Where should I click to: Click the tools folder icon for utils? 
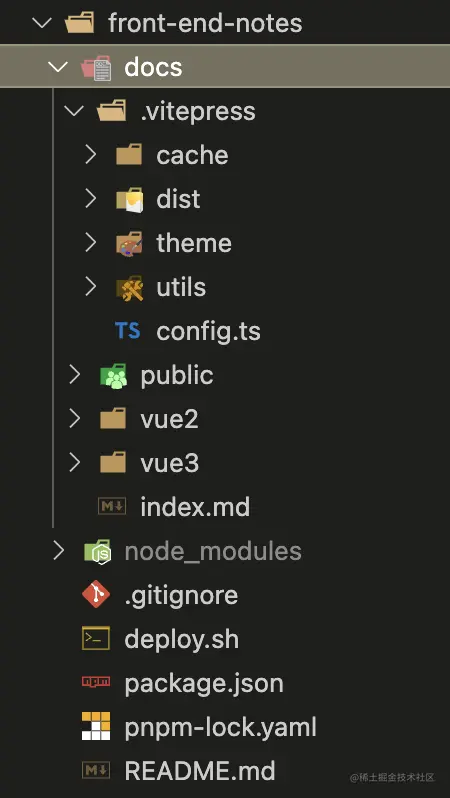point(129,288)
